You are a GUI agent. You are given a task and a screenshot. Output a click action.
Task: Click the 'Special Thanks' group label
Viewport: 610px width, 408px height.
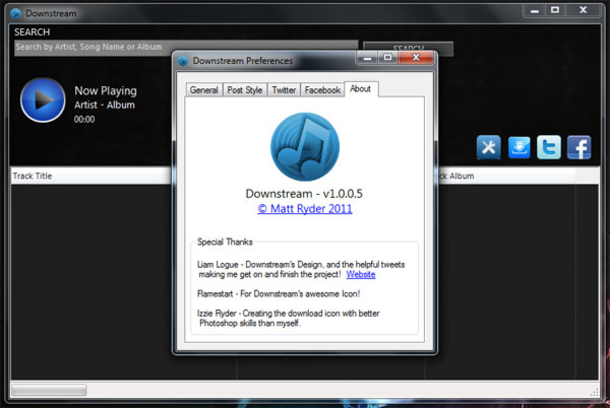coord(225,242)
